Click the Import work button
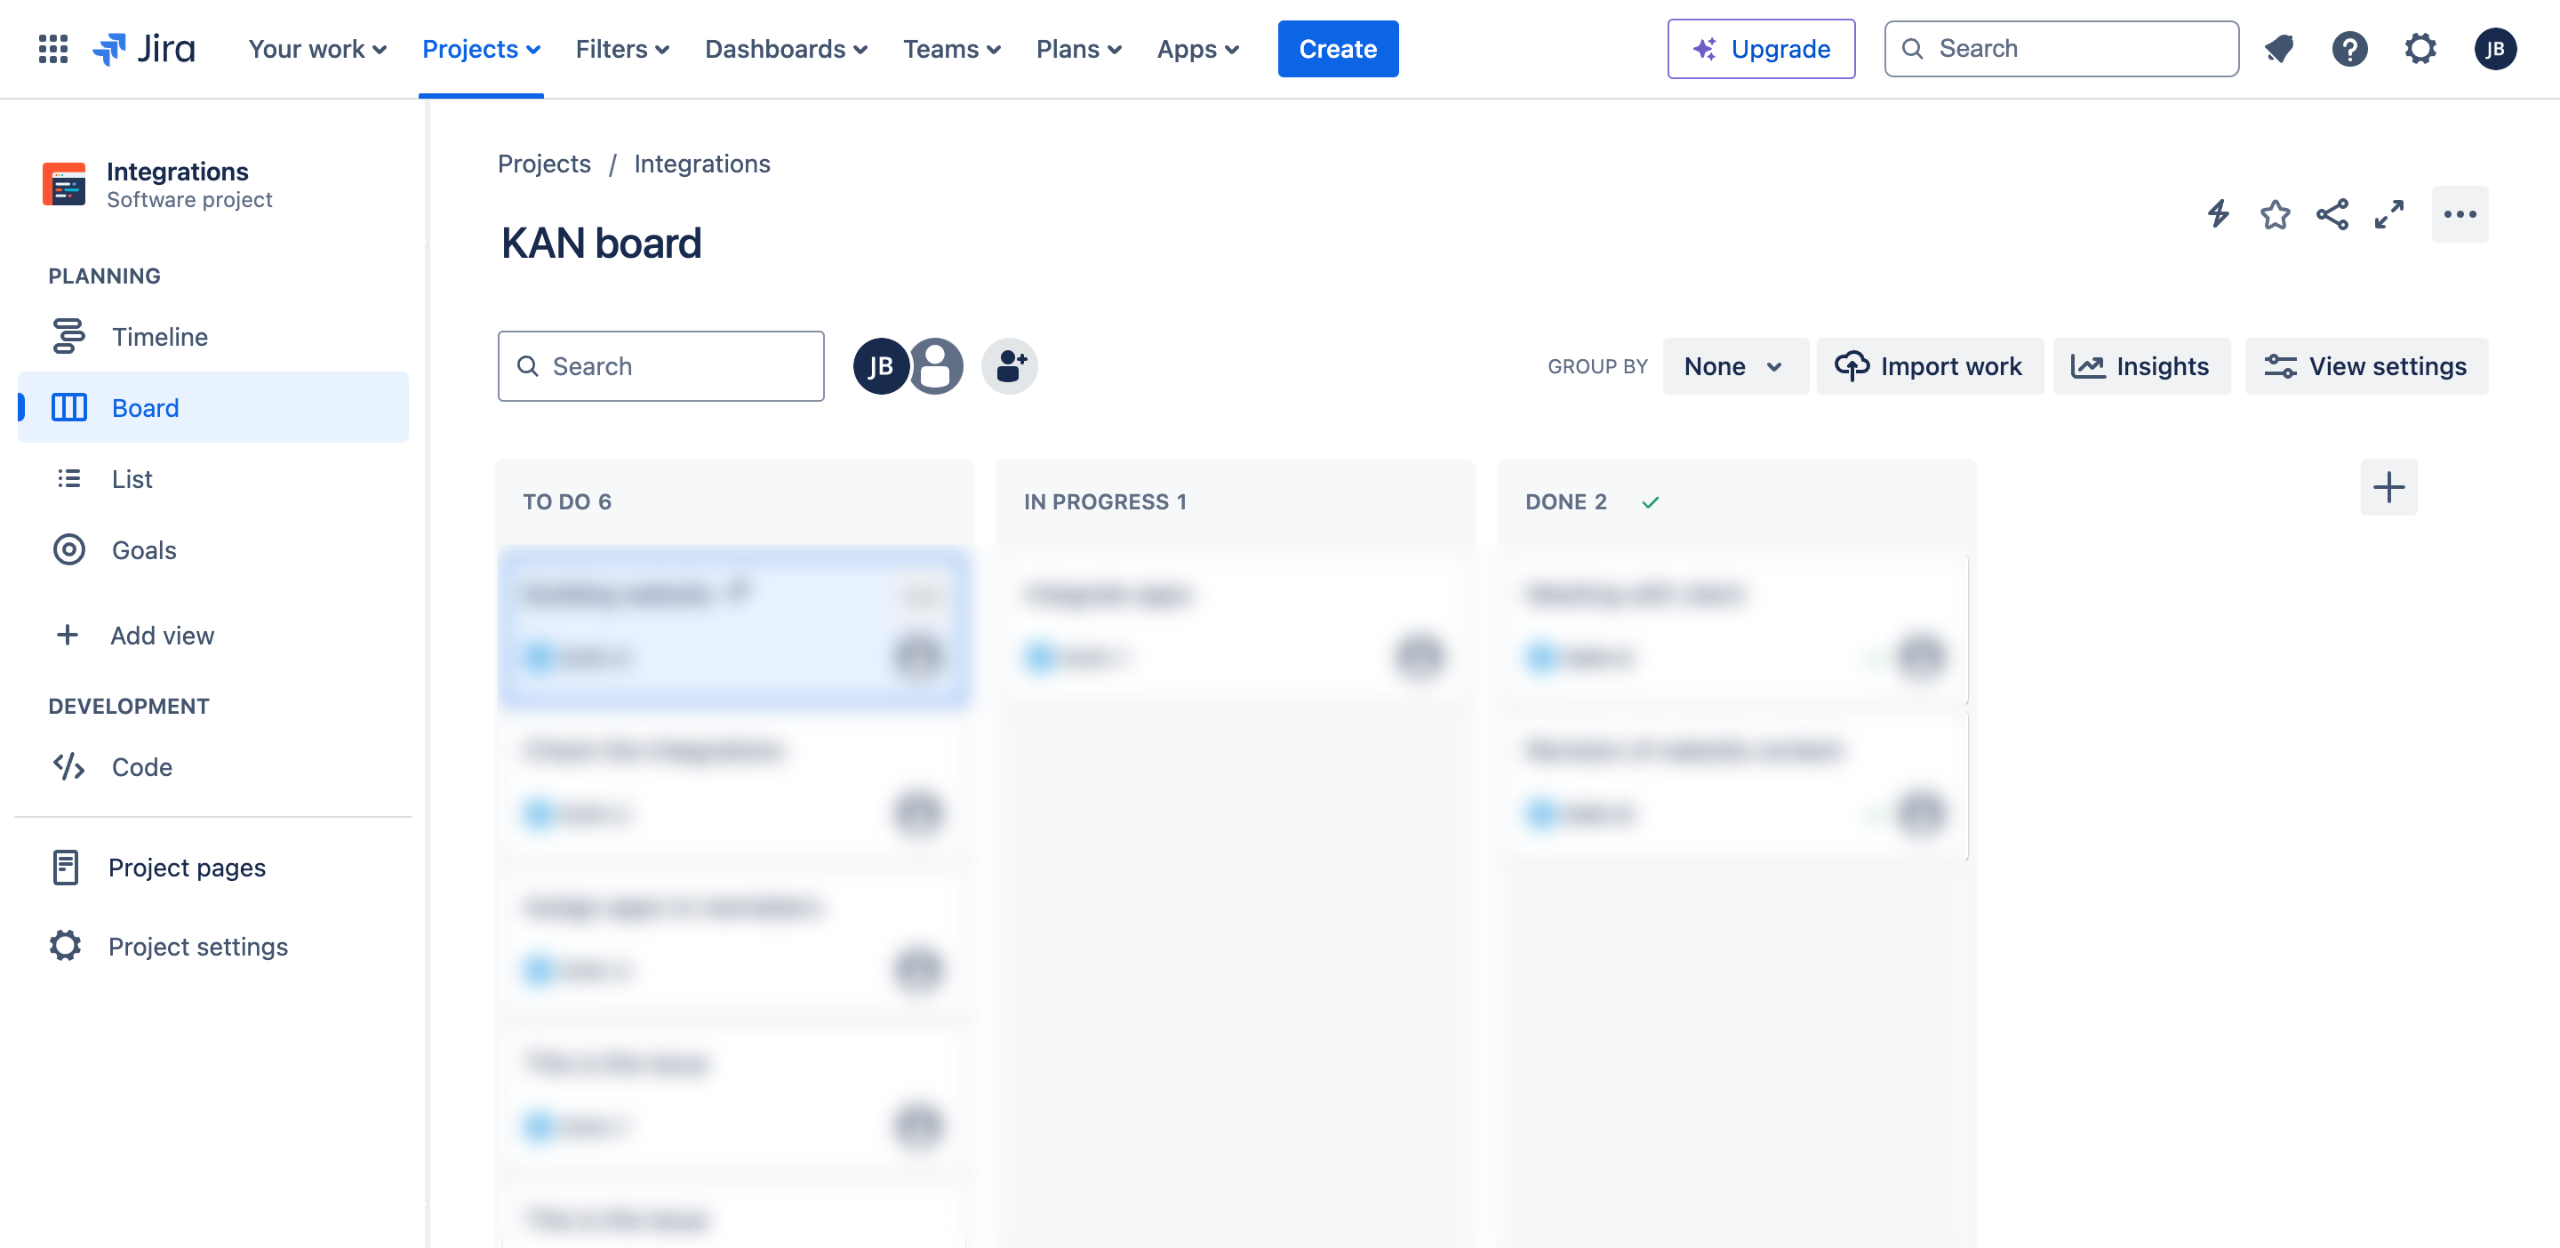Screen dimensions: 2560x1248 pyautogui.click(x=1929, y=366)
